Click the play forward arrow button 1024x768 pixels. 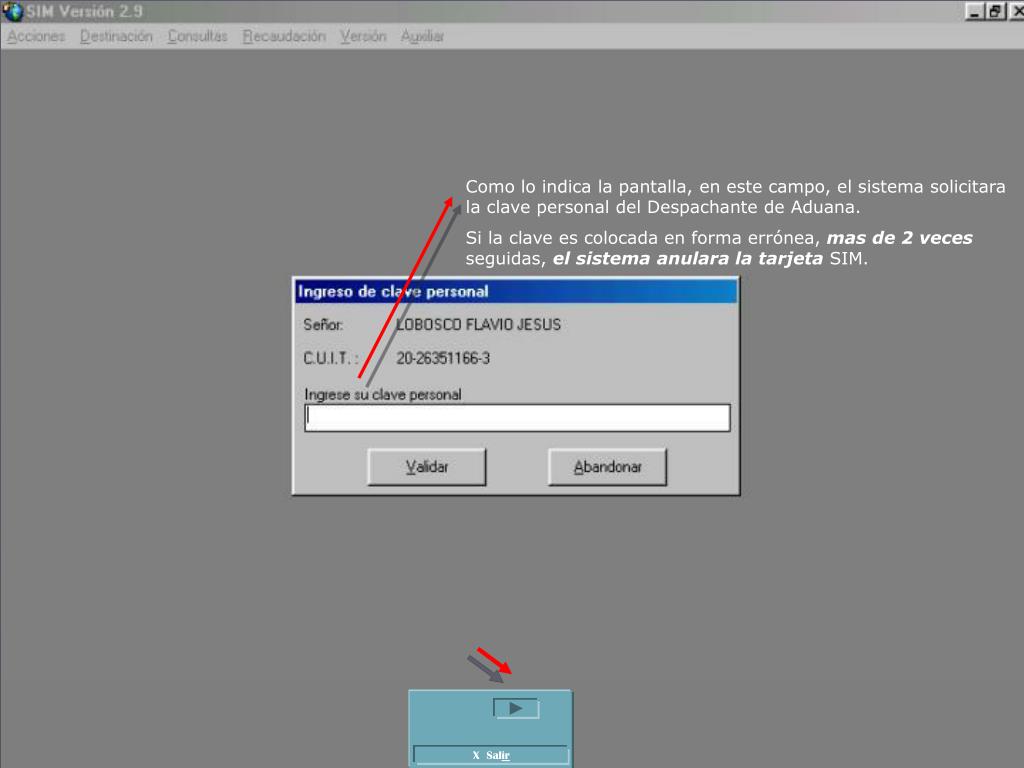[x=516, y=709]
